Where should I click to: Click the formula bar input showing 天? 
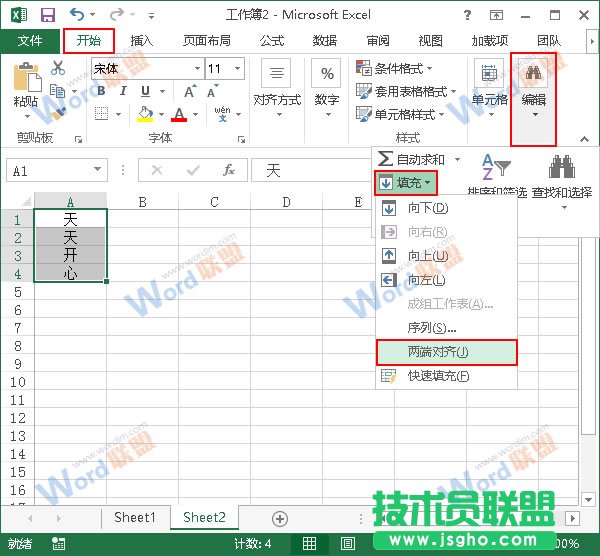pos(312,170)
